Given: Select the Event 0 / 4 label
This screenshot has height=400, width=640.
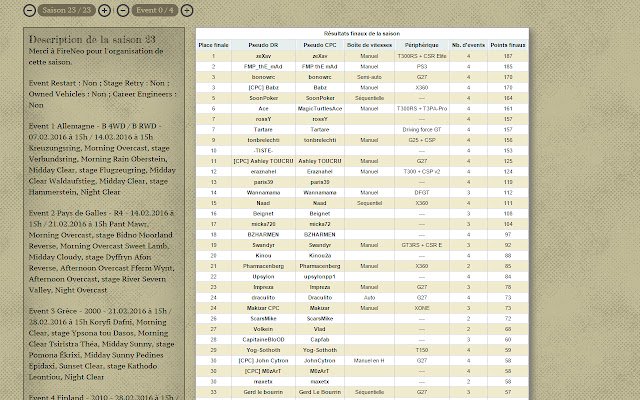Looking at the screenshot, I should (x=155, y=10).
